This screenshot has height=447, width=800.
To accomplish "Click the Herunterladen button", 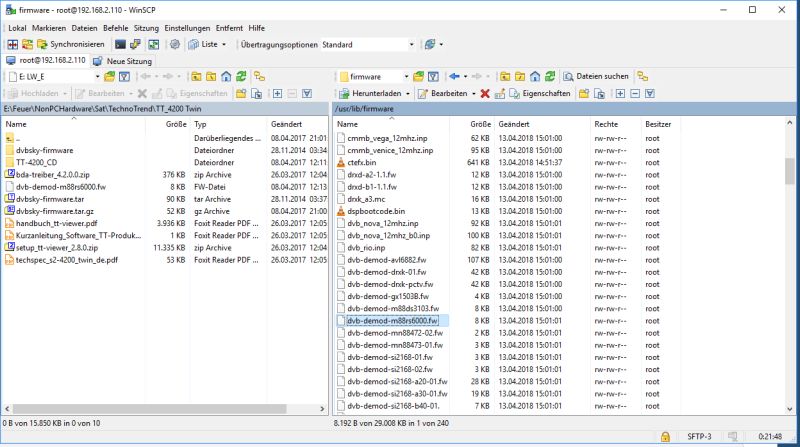I will (370, 93).
